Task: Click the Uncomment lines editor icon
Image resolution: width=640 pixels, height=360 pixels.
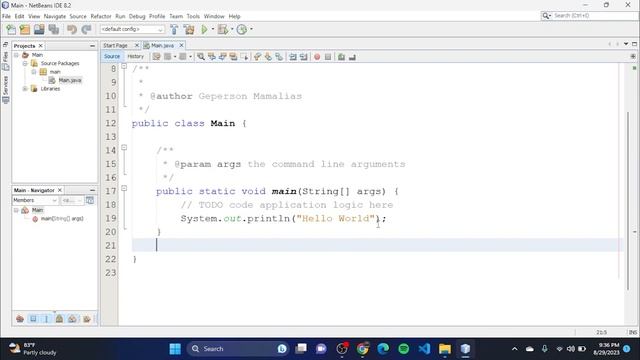Action: coord(352,57)
